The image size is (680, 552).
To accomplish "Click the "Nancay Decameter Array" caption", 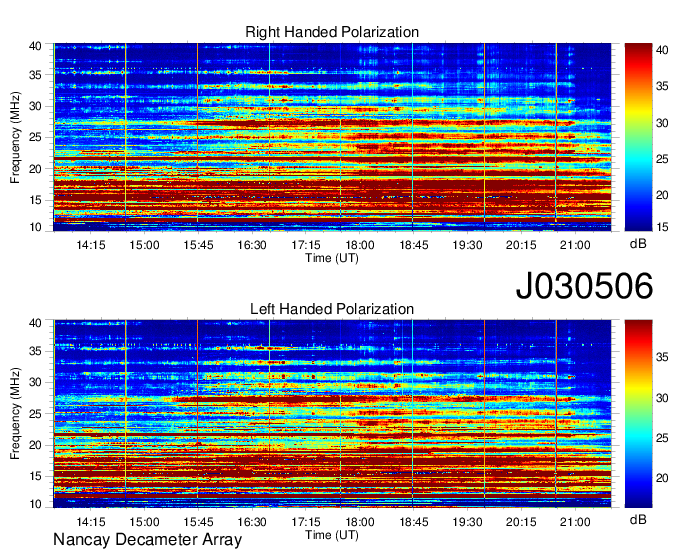I will [x=147, y=539].
